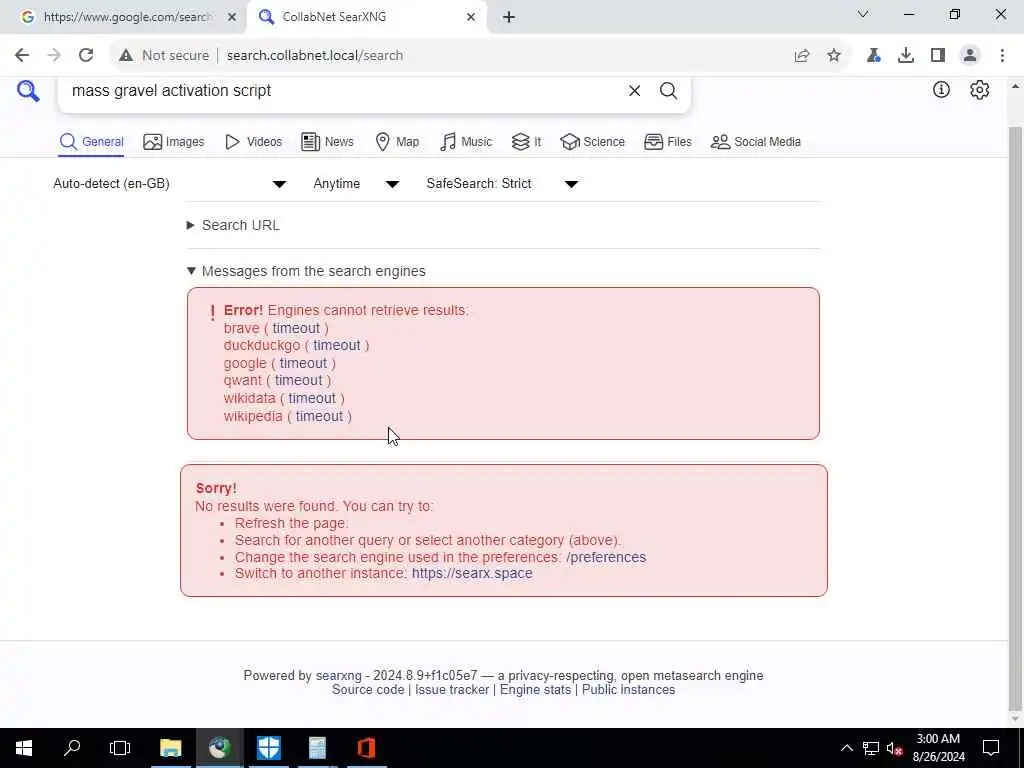This screenshot has width=1024, height=768.
Task: Open Task View on taskbar
Action: 120,748
